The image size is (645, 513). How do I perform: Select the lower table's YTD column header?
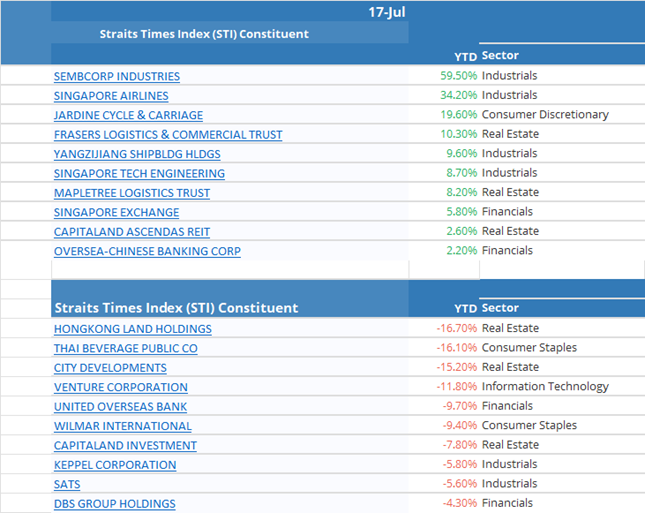click(x=465, y=309)
